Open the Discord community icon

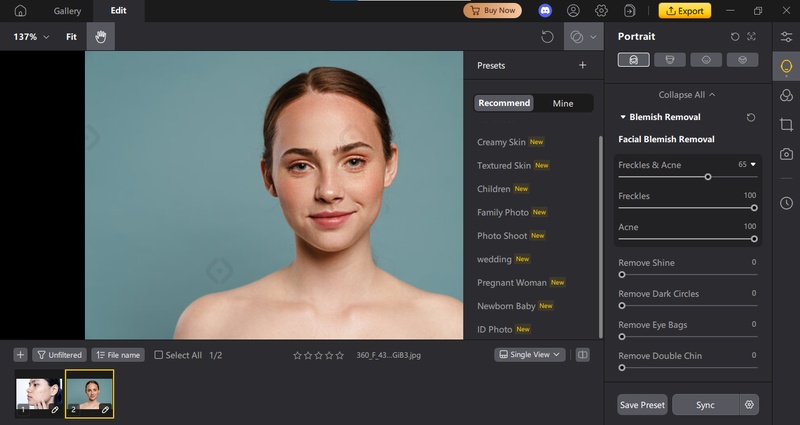[545, 11]
